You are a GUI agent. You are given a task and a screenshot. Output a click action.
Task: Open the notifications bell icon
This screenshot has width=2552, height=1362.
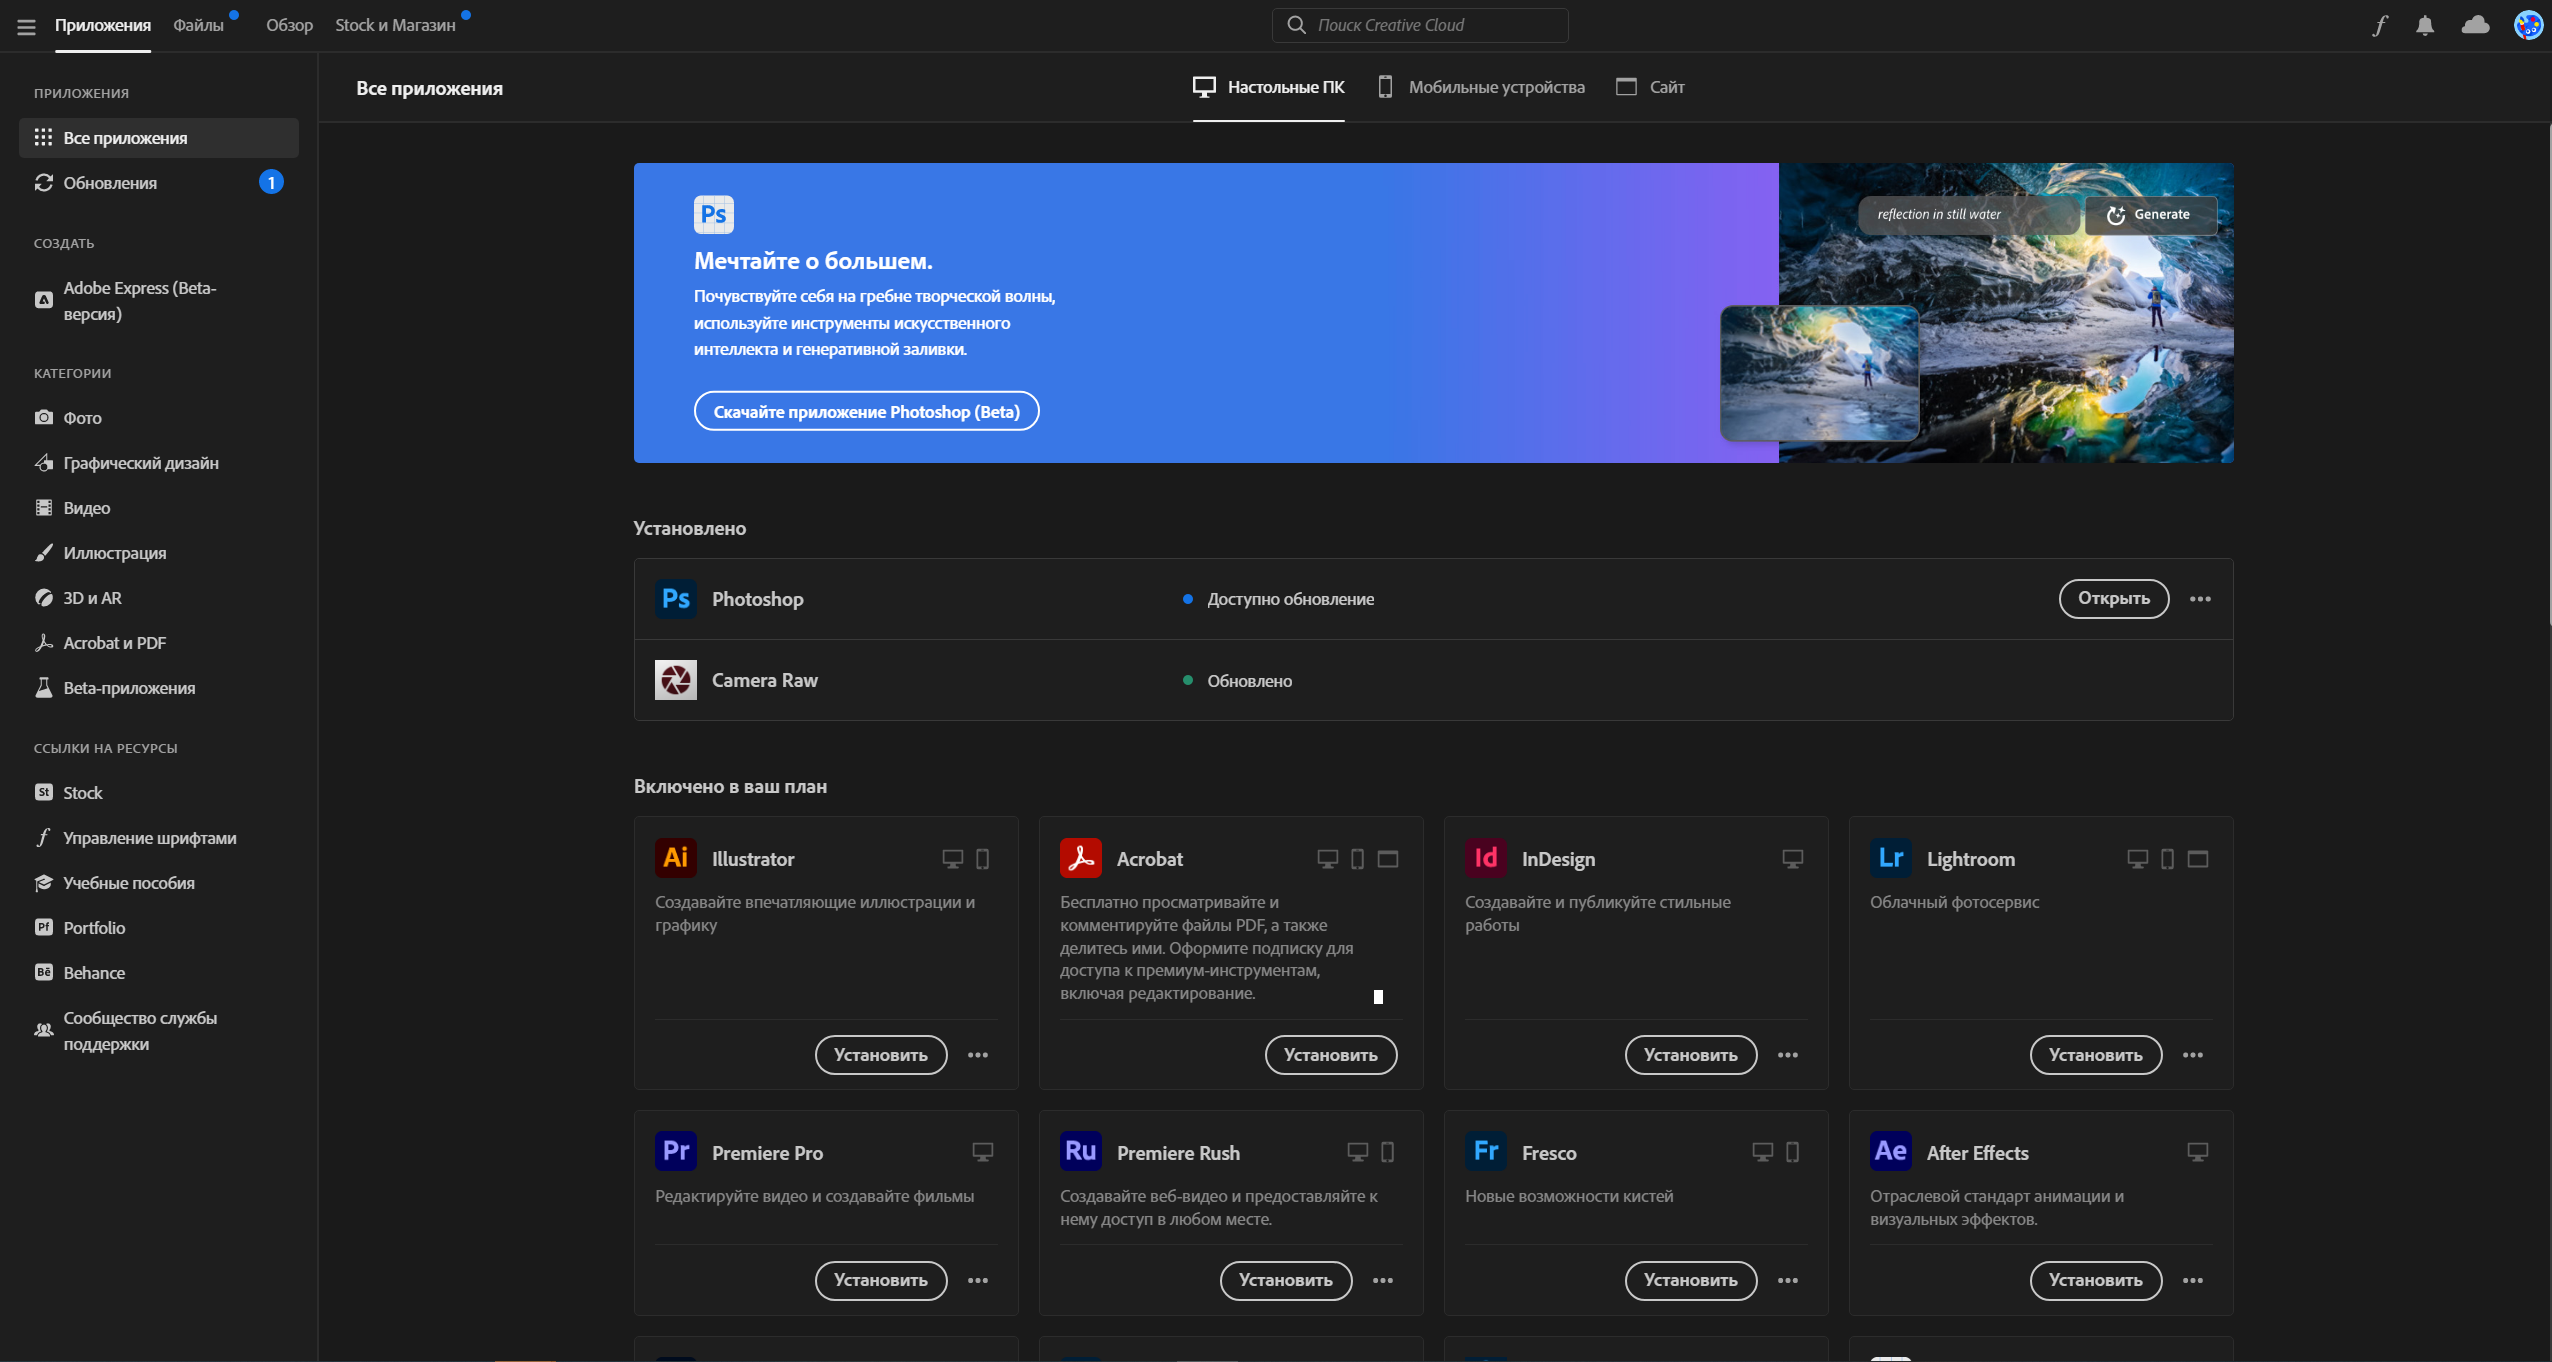pyautogui.click(x=2425, y=25)
